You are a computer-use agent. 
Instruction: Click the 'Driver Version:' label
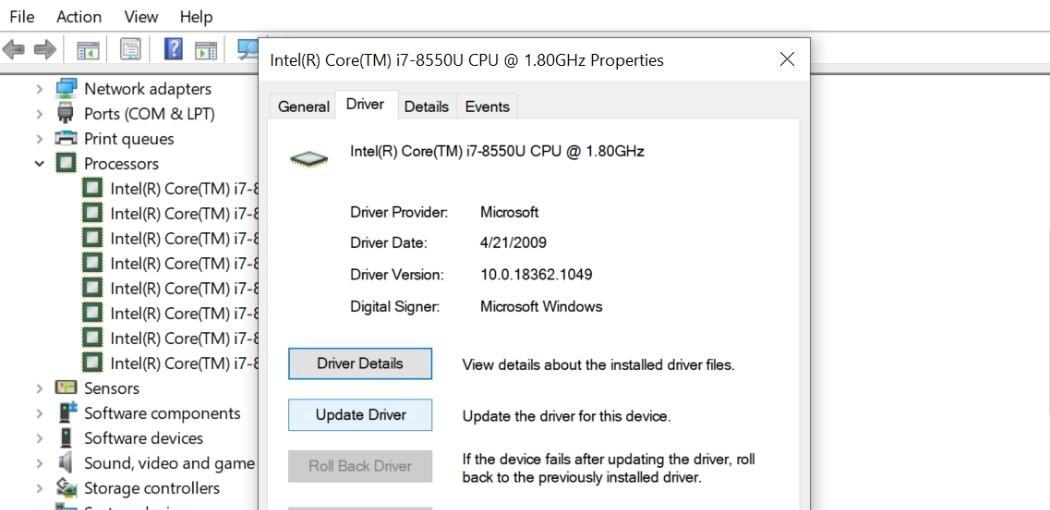pos(396,274)
